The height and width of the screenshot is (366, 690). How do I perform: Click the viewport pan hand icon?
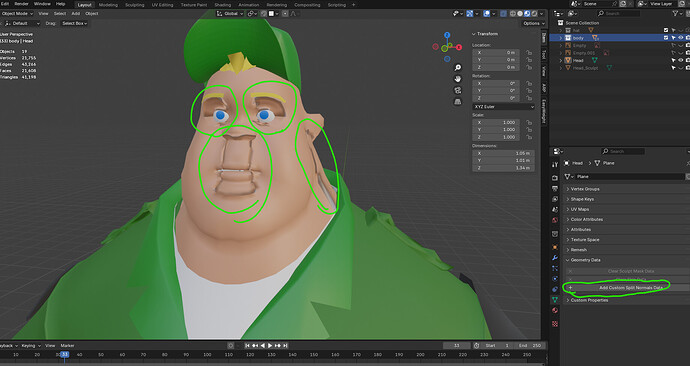point(458,79)
